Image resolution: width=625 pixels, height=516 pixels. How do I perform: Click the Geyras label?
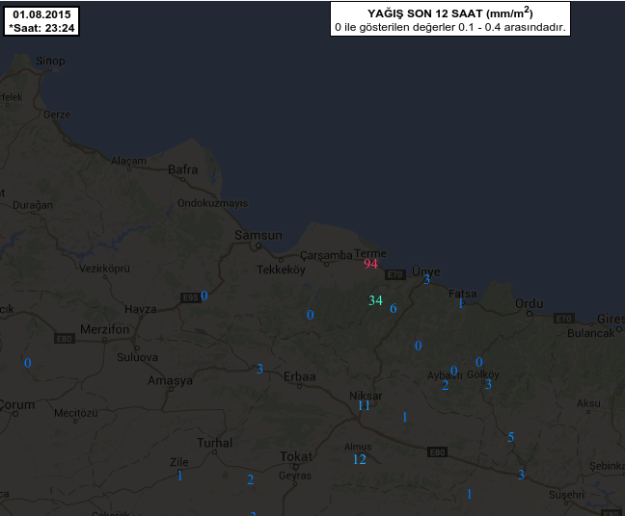click(295, 476)
